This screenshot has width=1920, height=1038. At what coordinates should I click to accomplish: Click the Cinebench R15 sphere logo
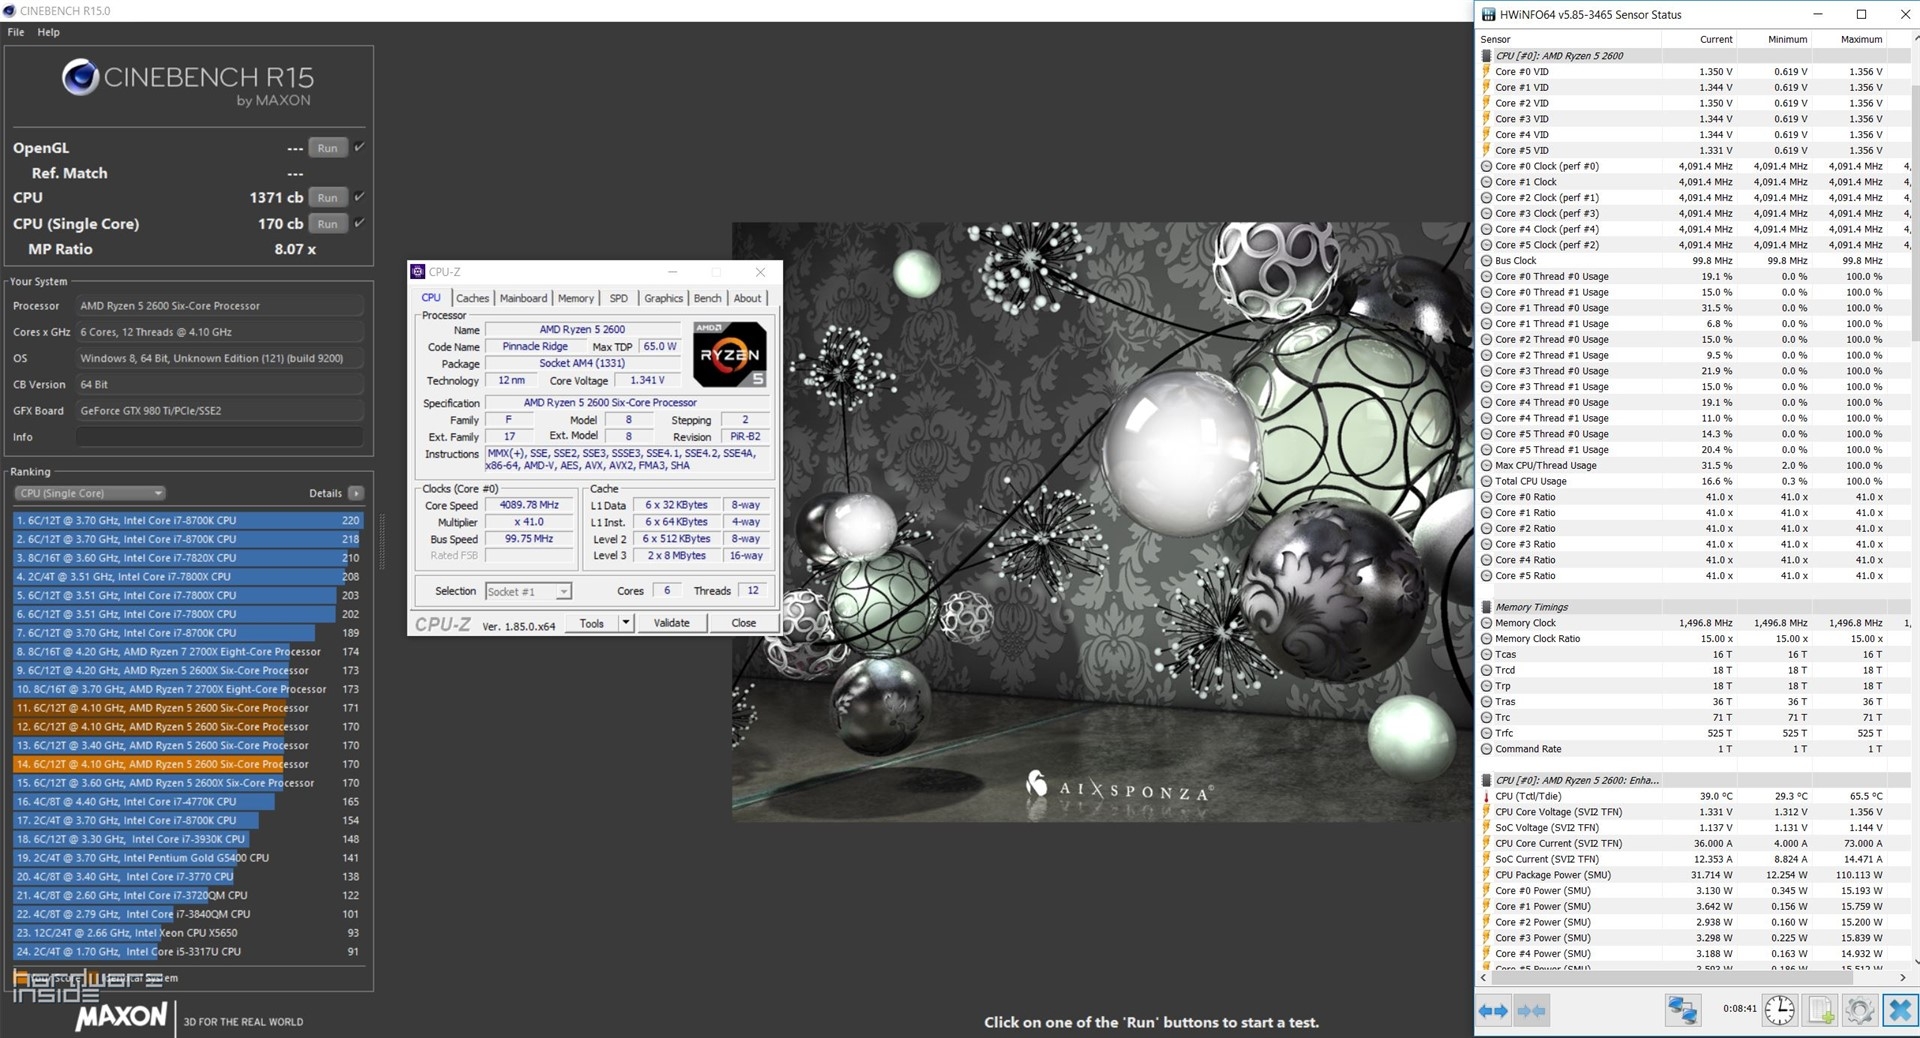click(x=80, y=78)
